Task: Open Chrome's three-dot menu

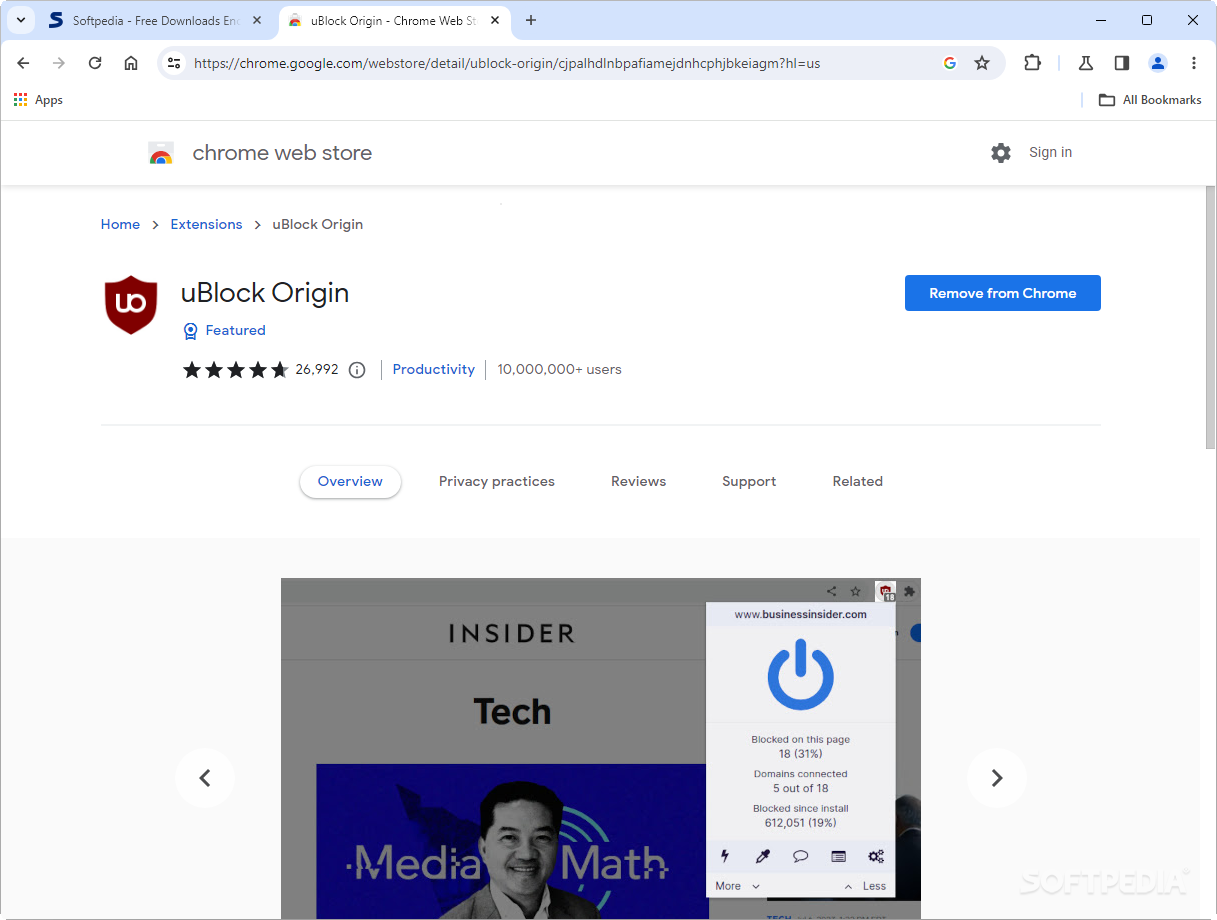Action: [x=1194, y=63]
